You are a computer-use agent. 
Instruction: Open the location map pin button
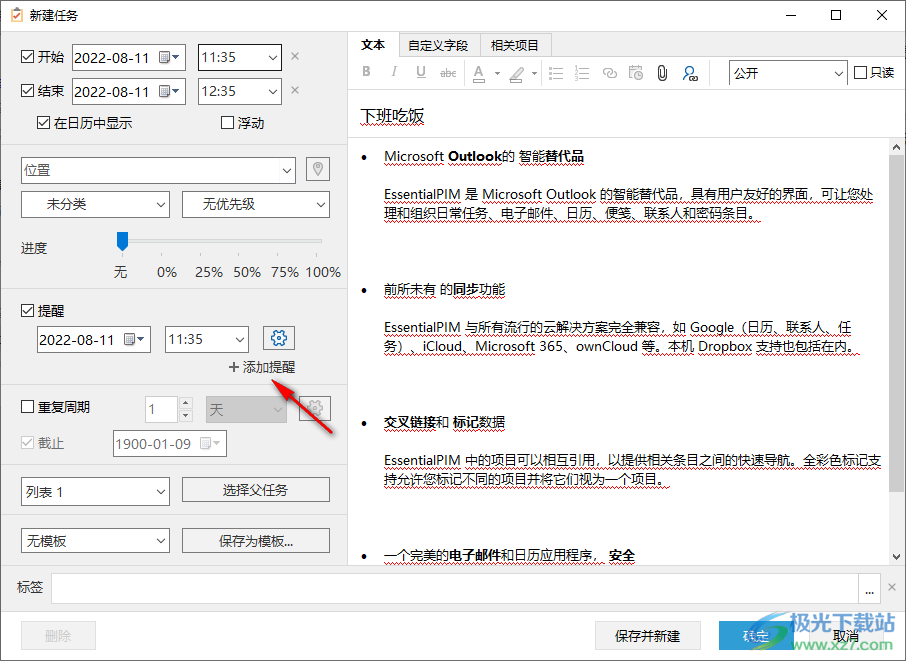point(318,169)
